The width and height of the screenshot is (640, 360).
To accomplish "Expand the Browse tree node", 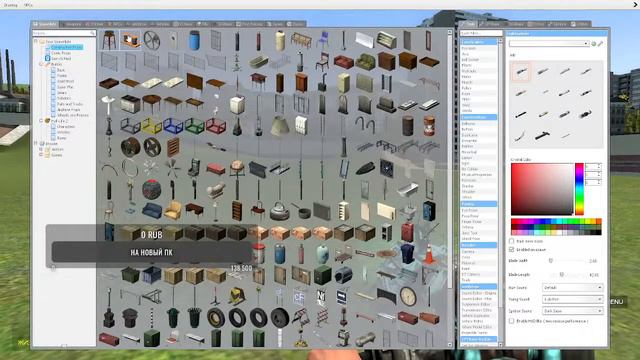I will (x=36, y=143).
